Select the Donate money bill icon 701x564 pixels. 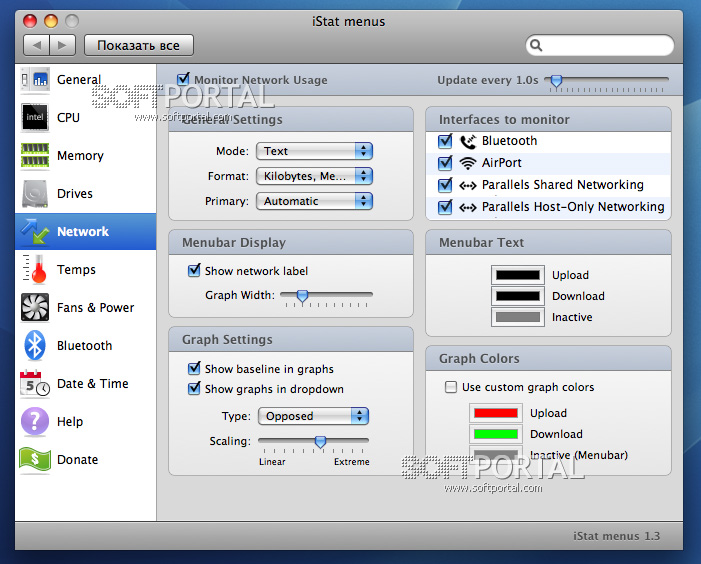[35, 460]
